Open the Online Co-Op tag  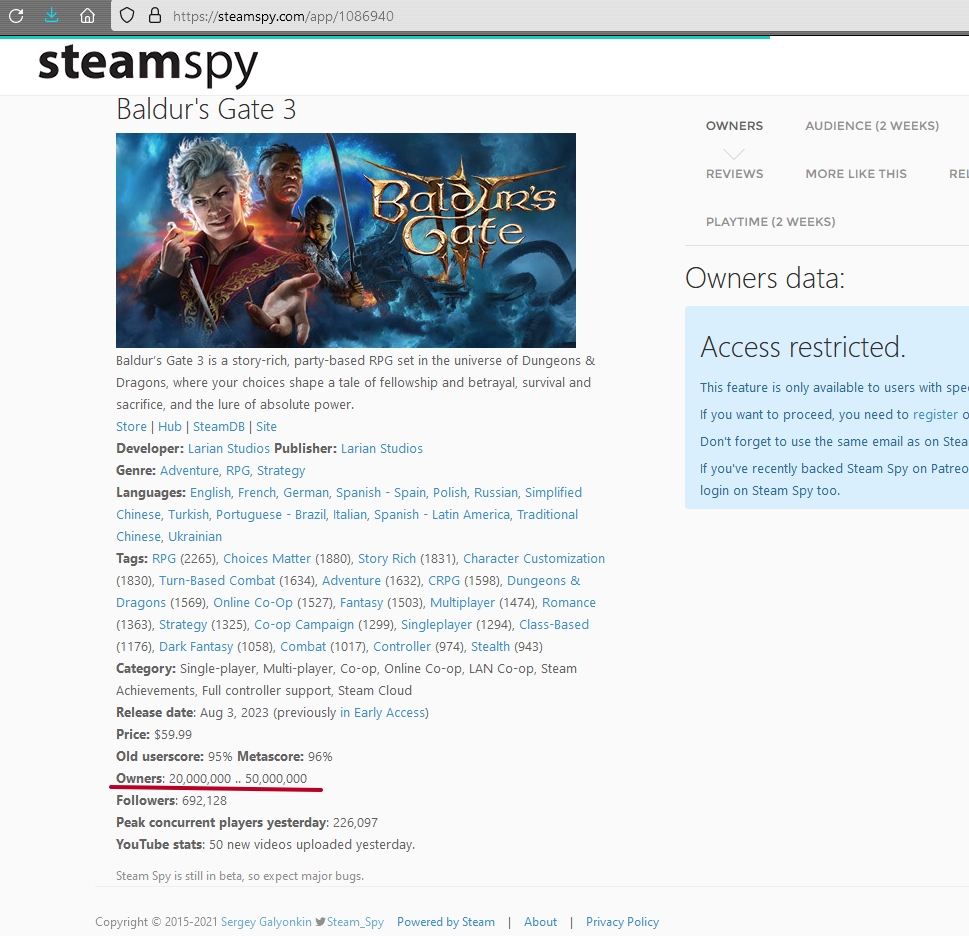coord(253,602)
